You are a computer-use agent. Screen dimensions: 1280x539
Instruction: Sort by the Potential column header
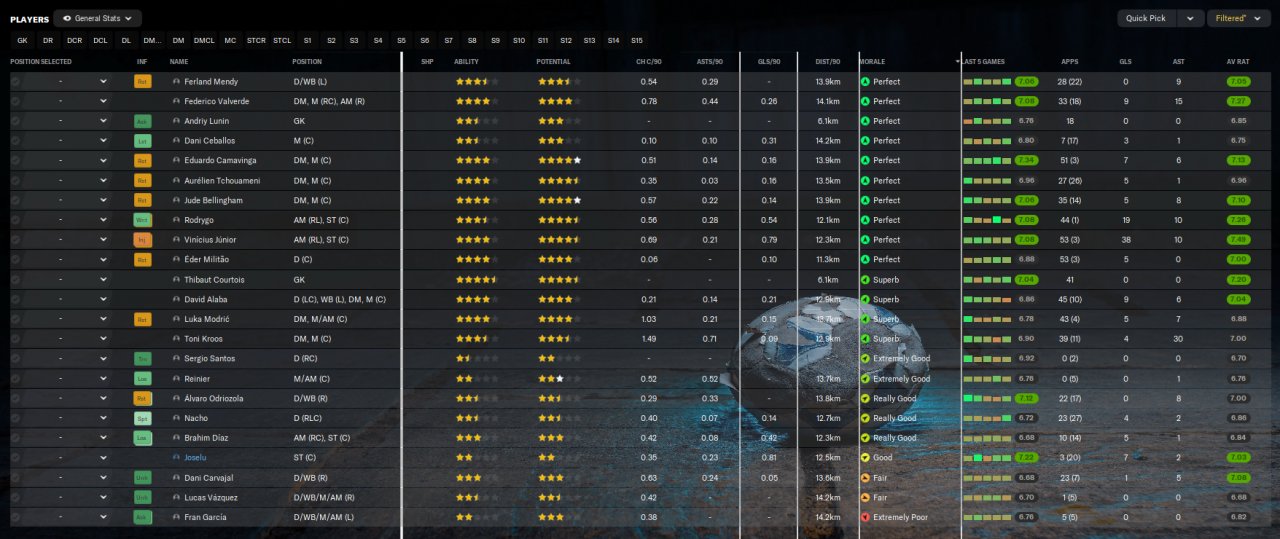tap(553, 62)
